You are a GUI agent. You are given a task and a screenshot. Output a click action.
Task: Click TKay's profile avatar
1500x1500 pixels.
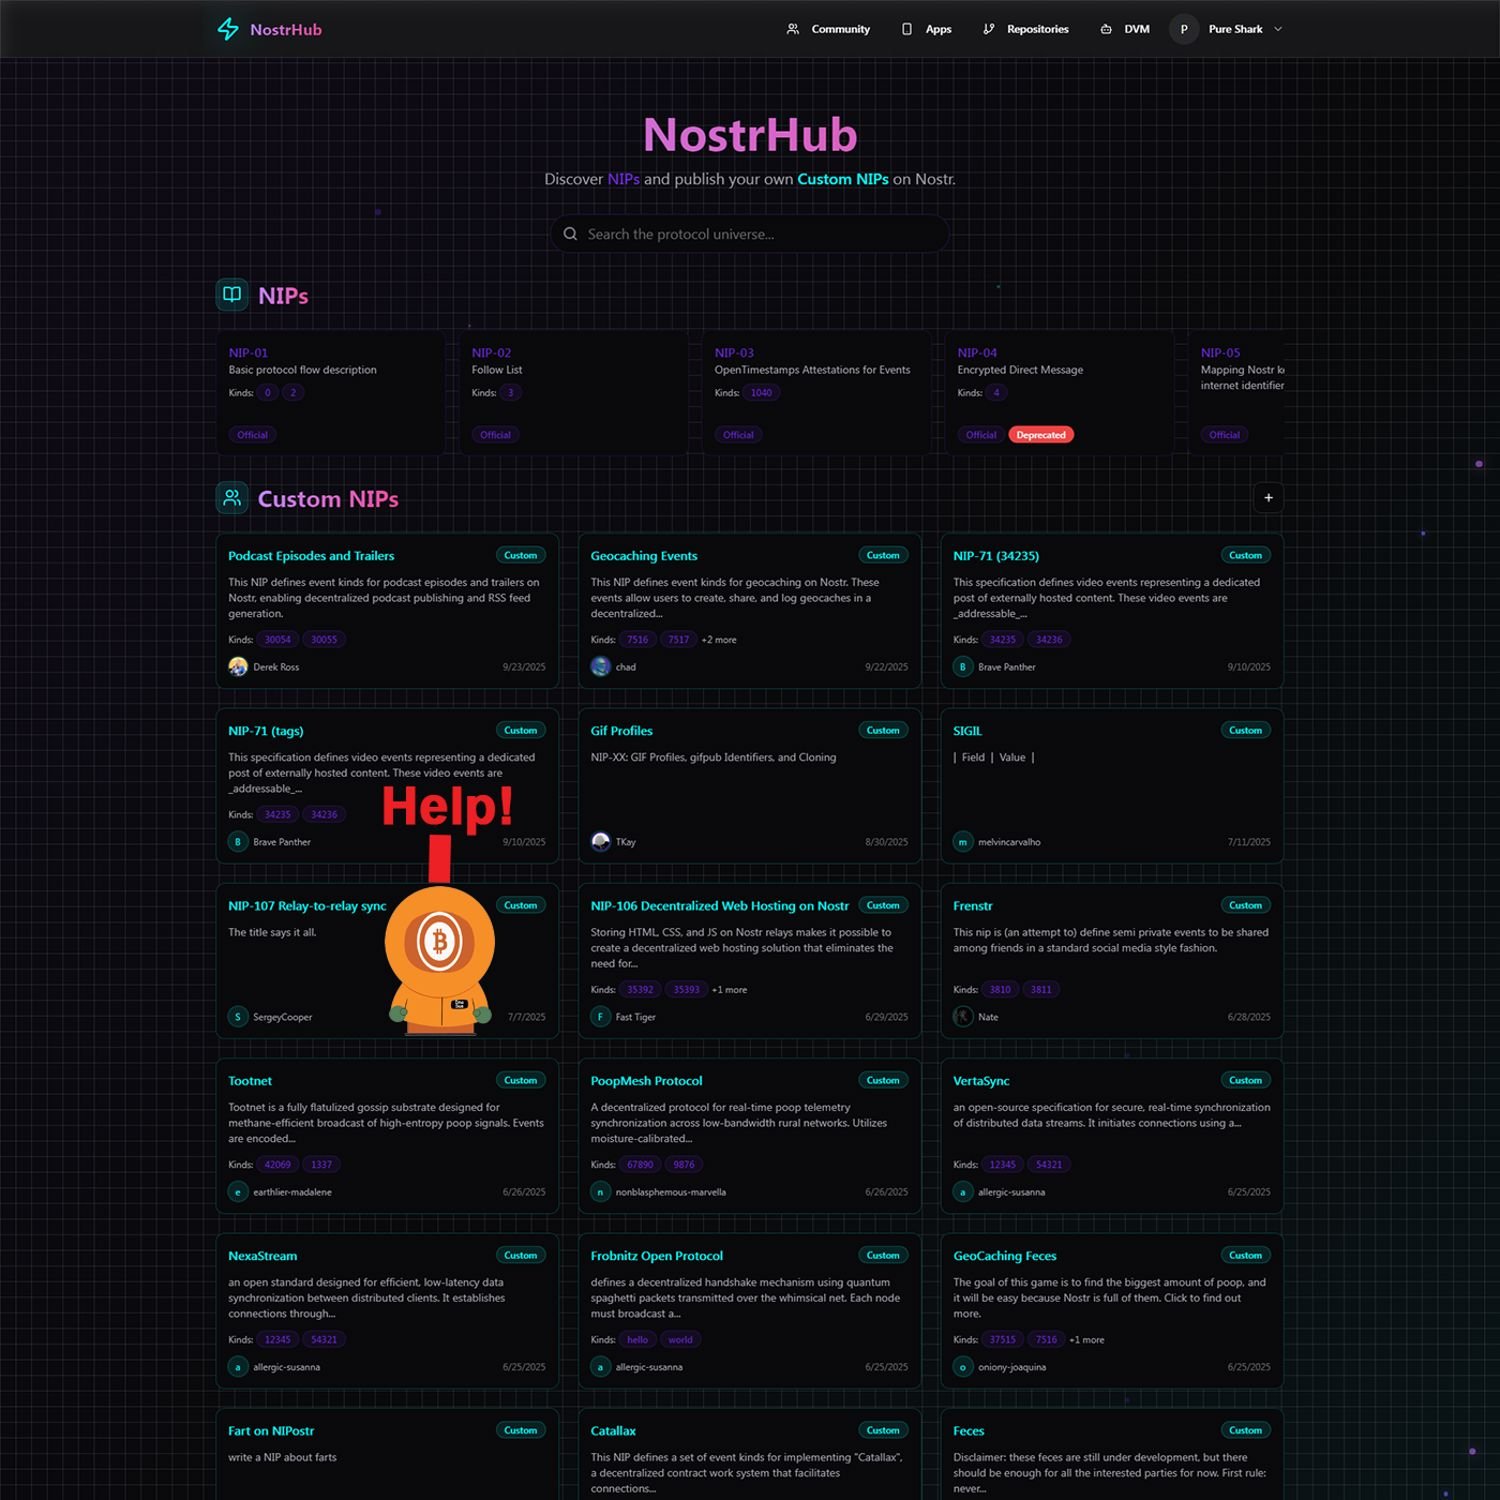(x=600, y=842)
